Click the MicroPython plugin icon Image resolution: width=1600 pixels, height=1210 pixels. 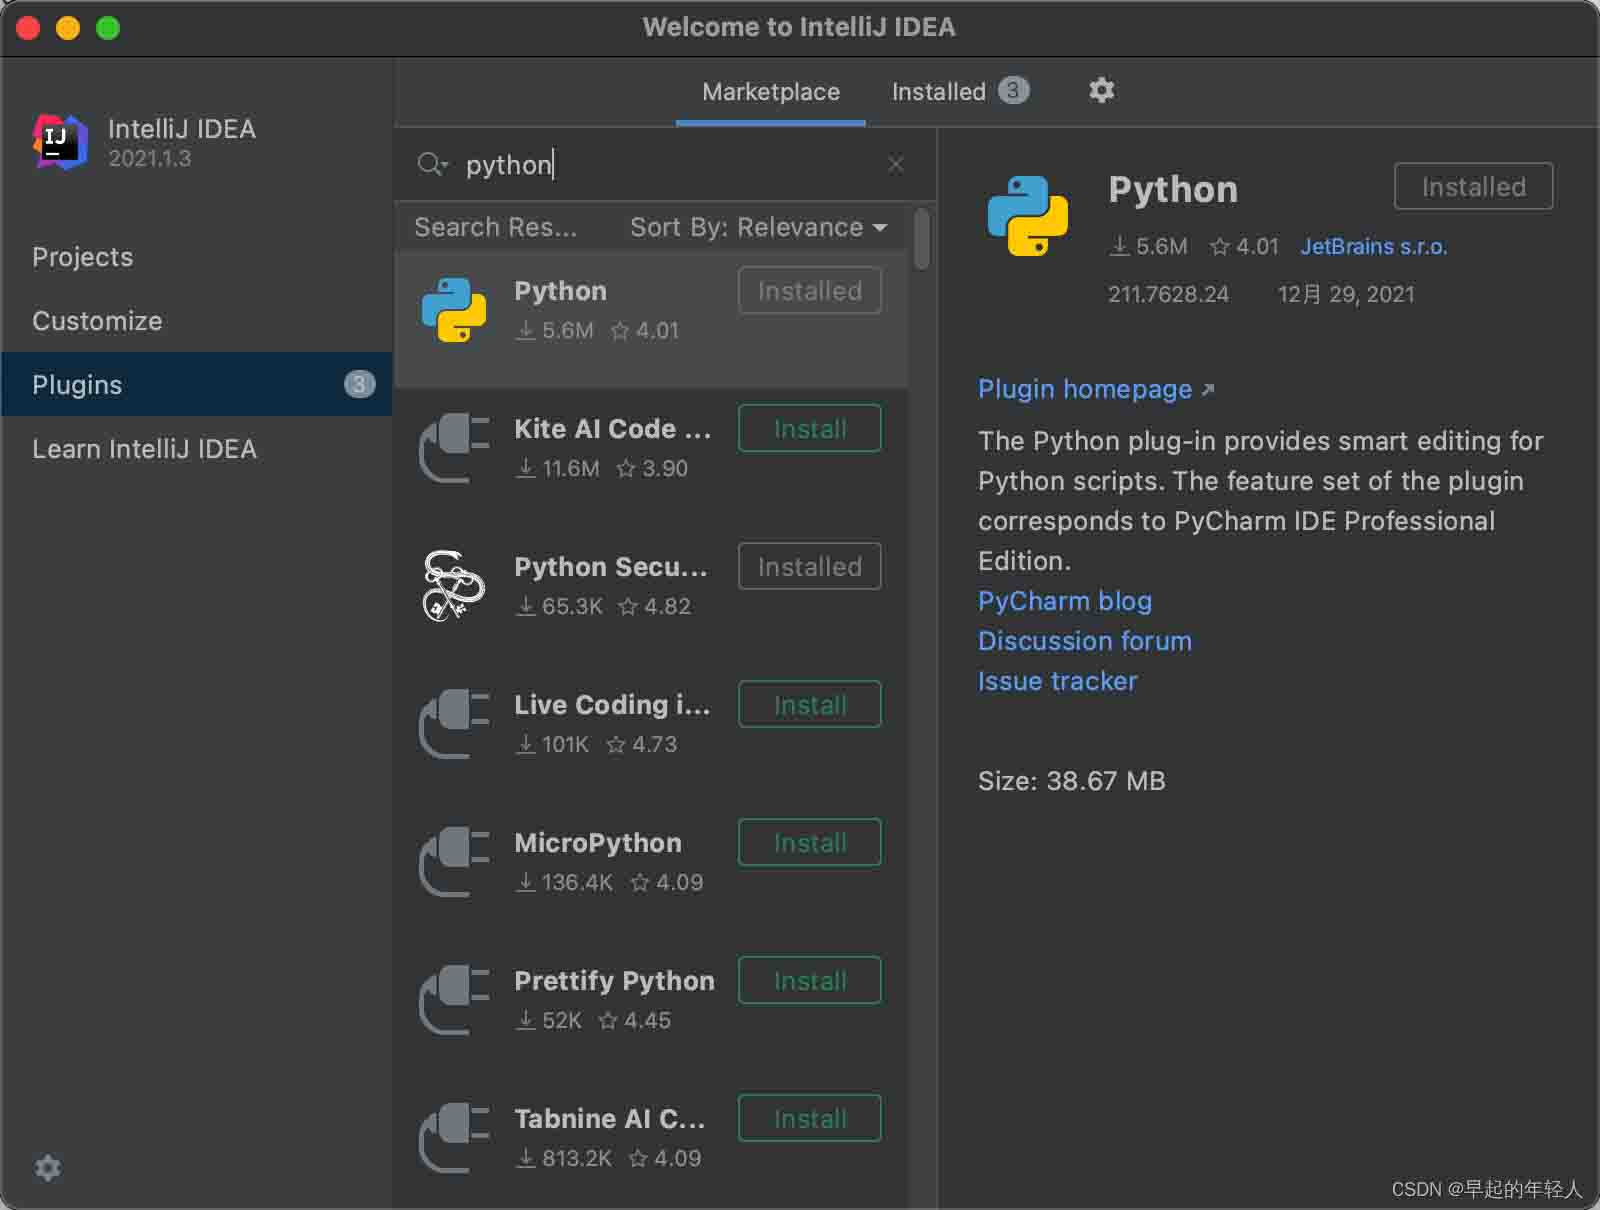point(454,862)
